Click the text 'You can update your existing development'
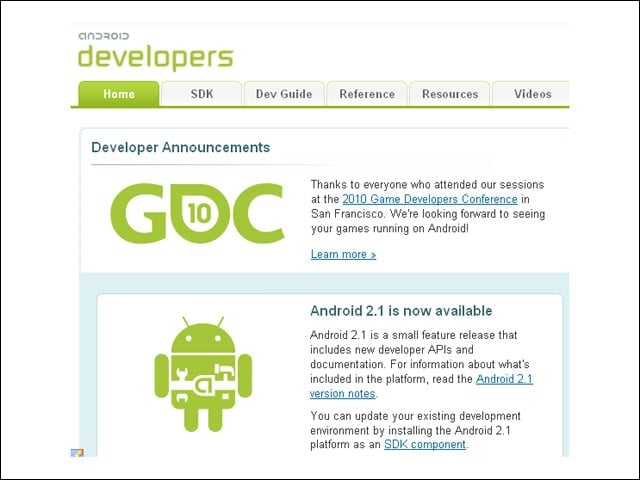 415,416
